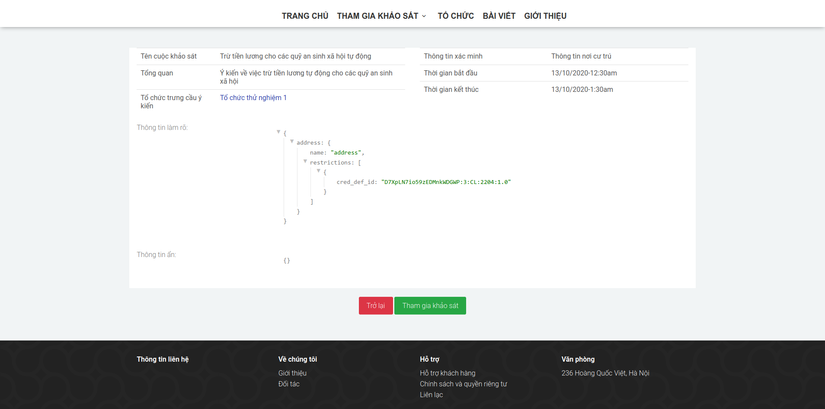The height and width of the screenshot is (409, 825).
Task: Follow the Tổ chức thử nghiệm 1 link
Action: (x=253, y=98)
